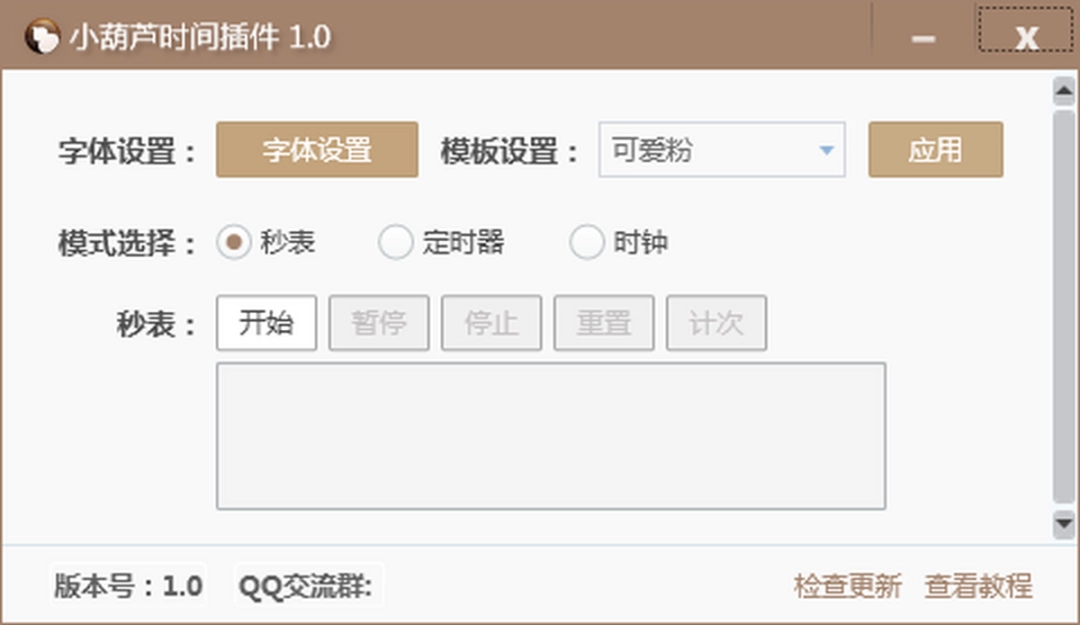This screenshot has width=1080, height=625.
Task: Select the 定时器 radio mode
Action: click(x=396, y=243)
